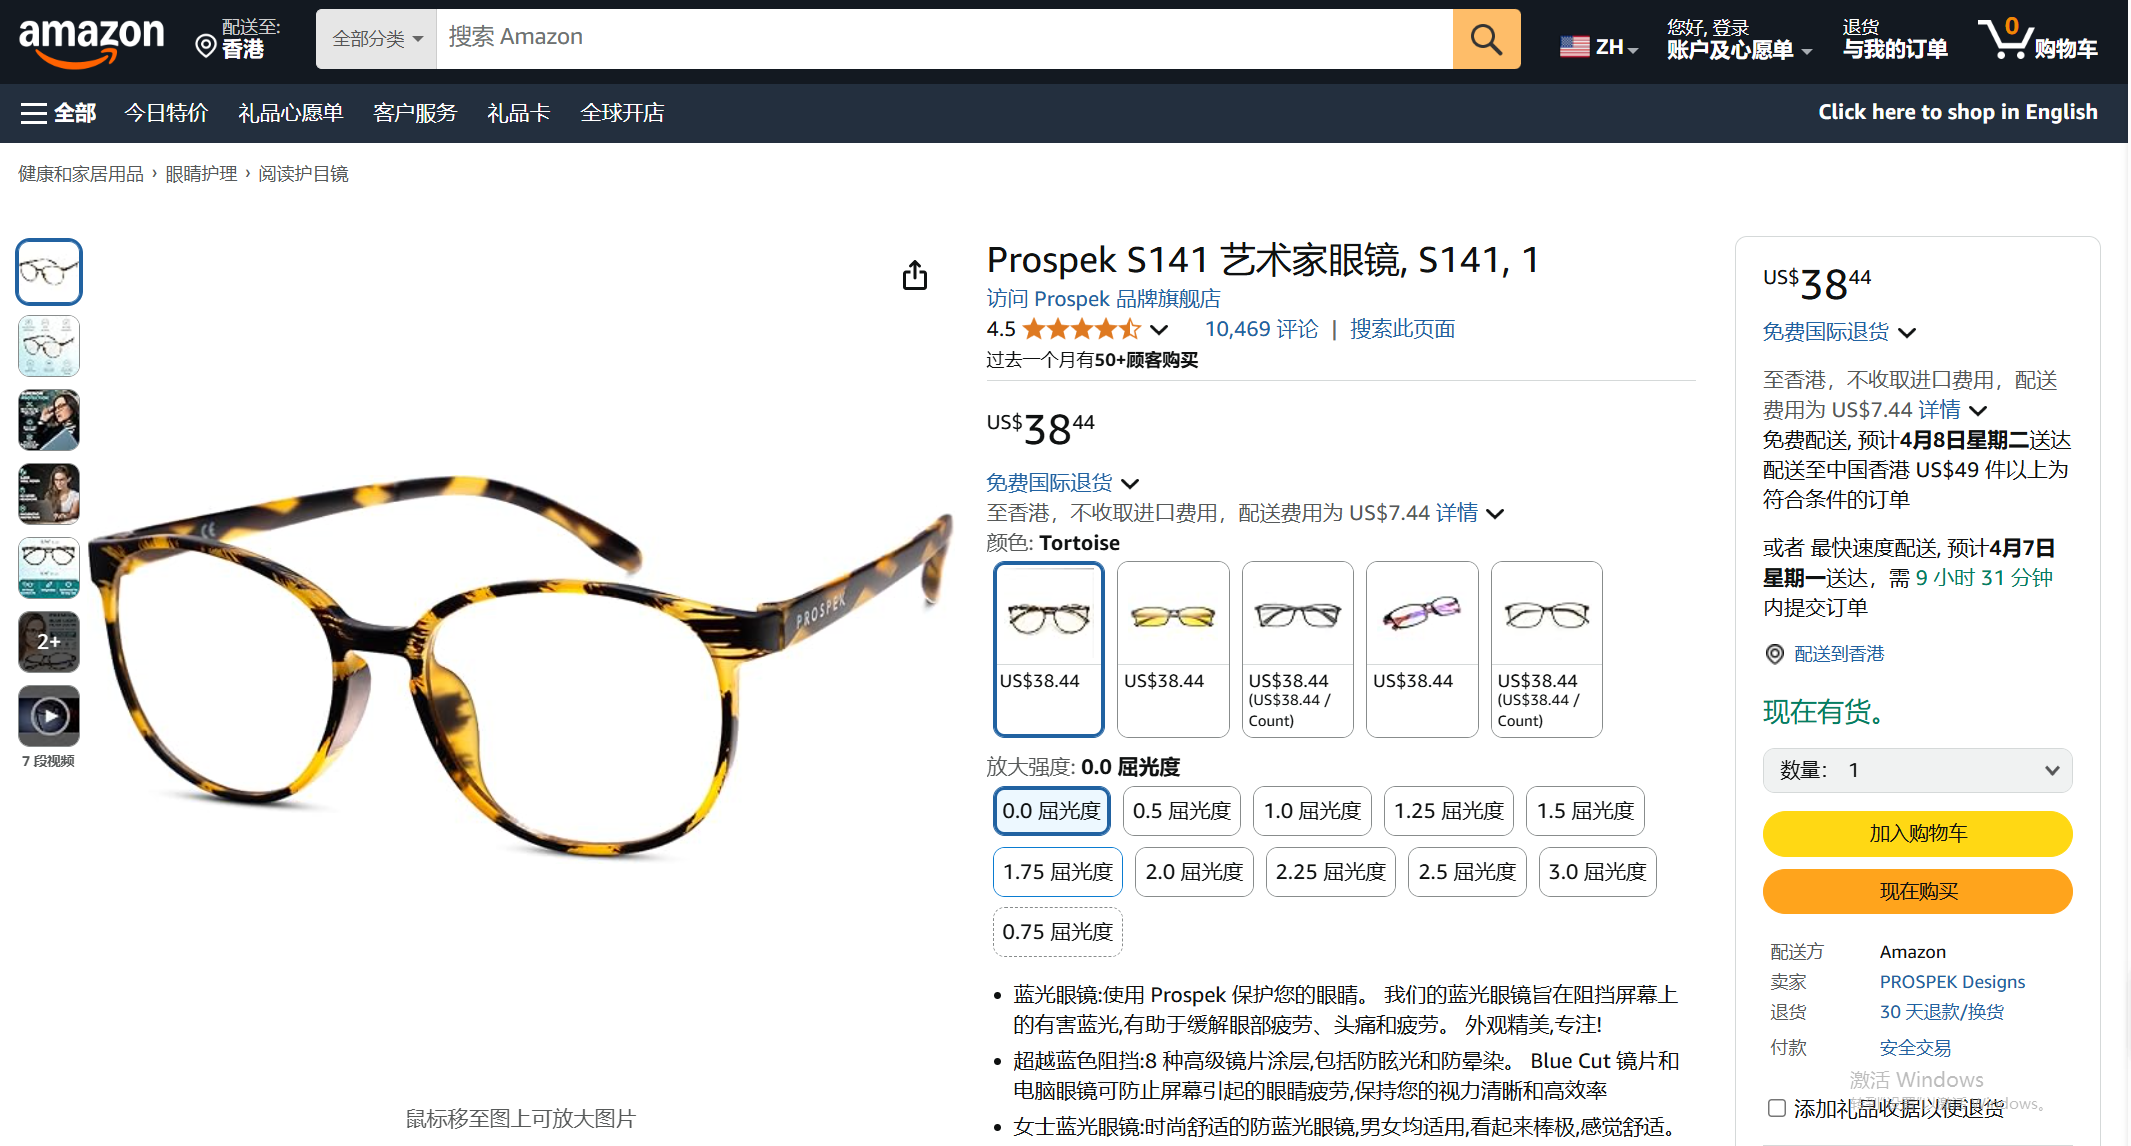Open the quantity 数量 dropdown
The image size is (2131, 1146).
tap(1917, 770)
